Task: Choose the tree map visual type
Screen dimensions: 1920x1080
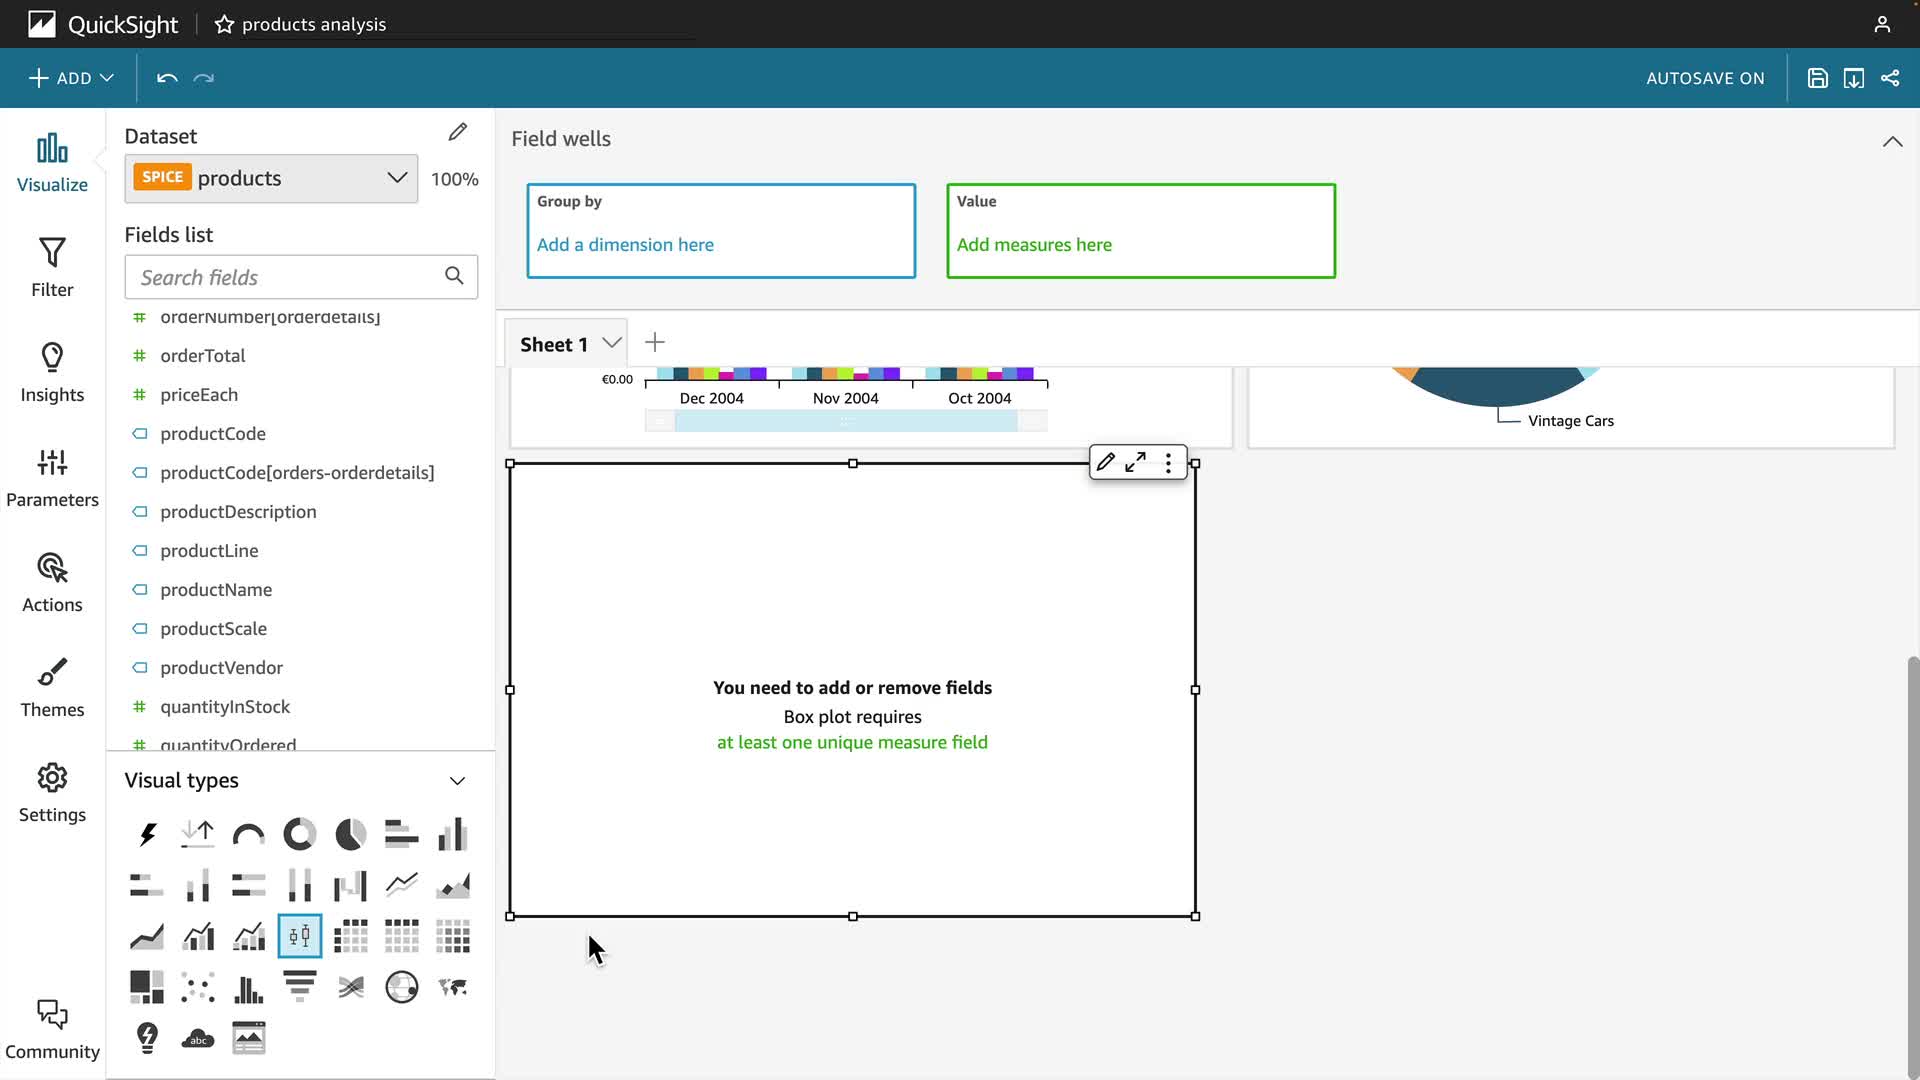Action: pyautogui.click(x=147, y=987)
